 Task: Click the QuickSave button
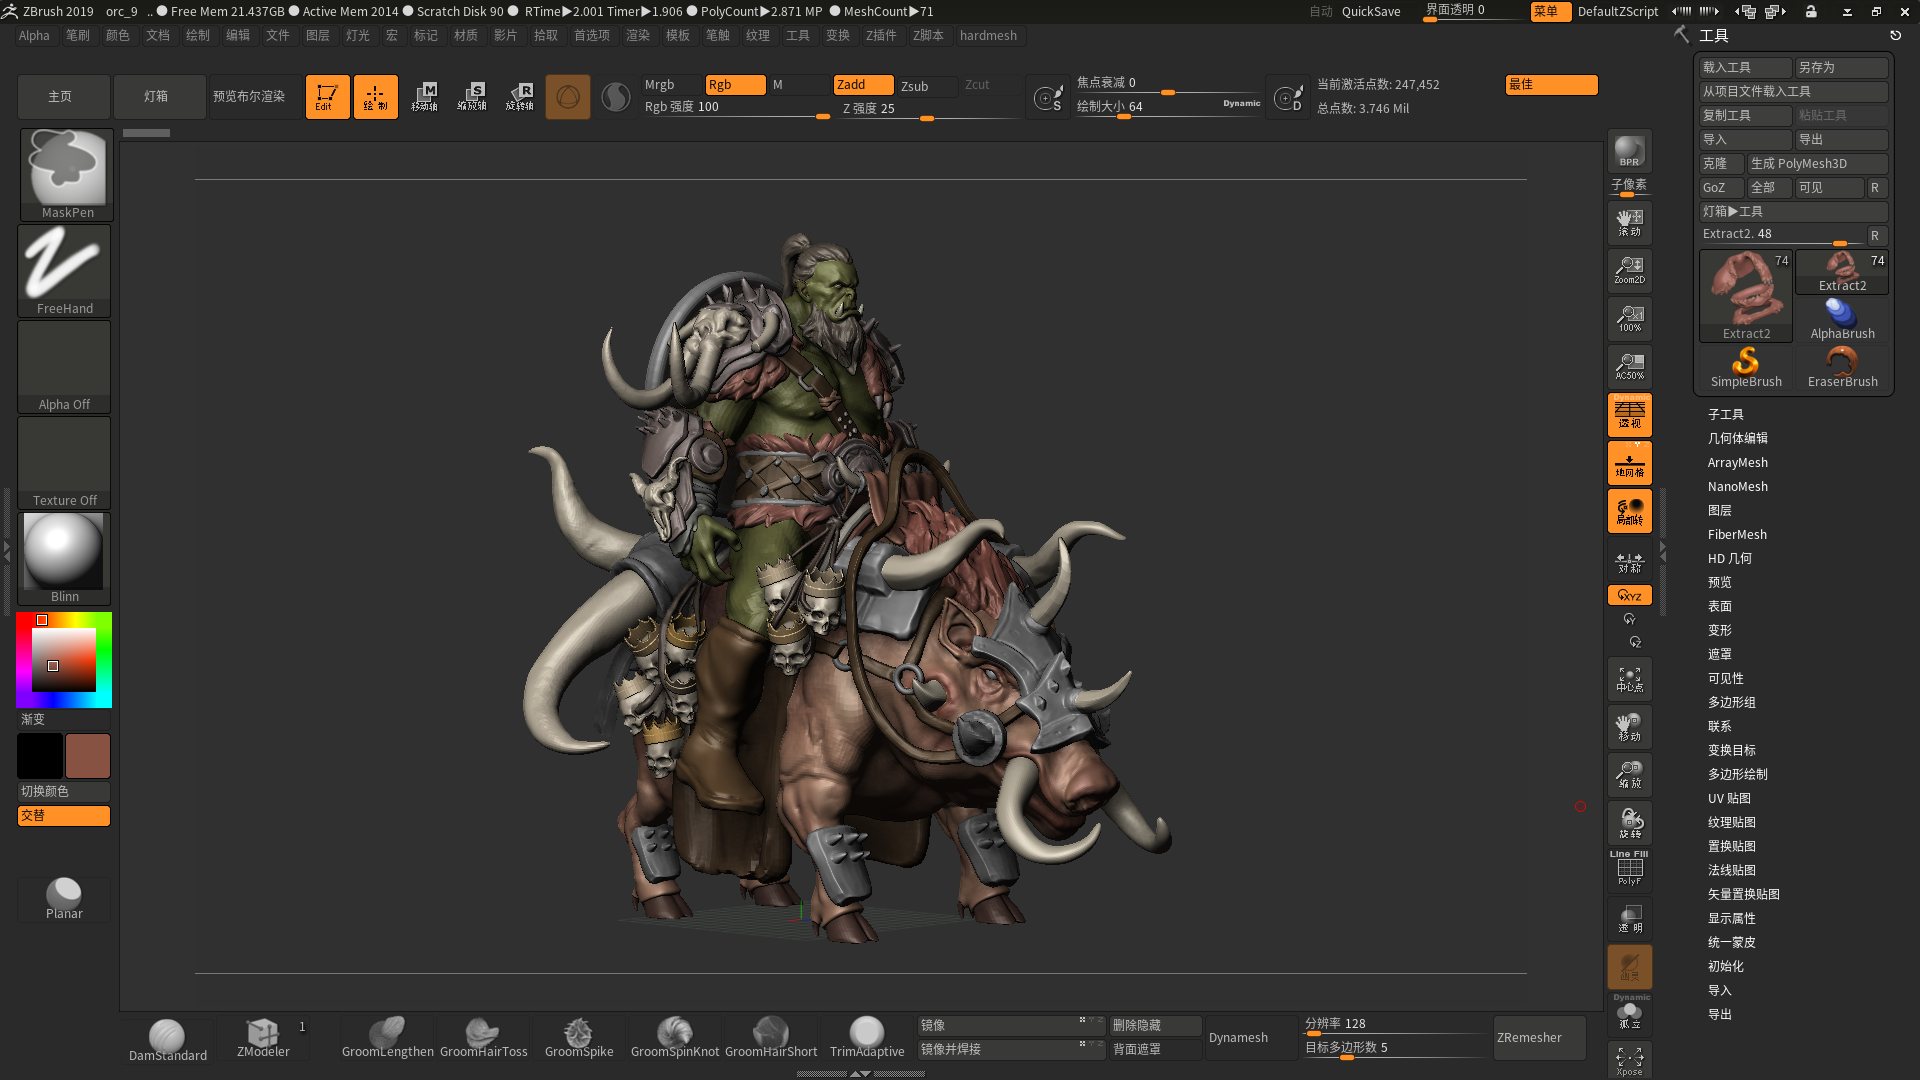click(1370, 11)
